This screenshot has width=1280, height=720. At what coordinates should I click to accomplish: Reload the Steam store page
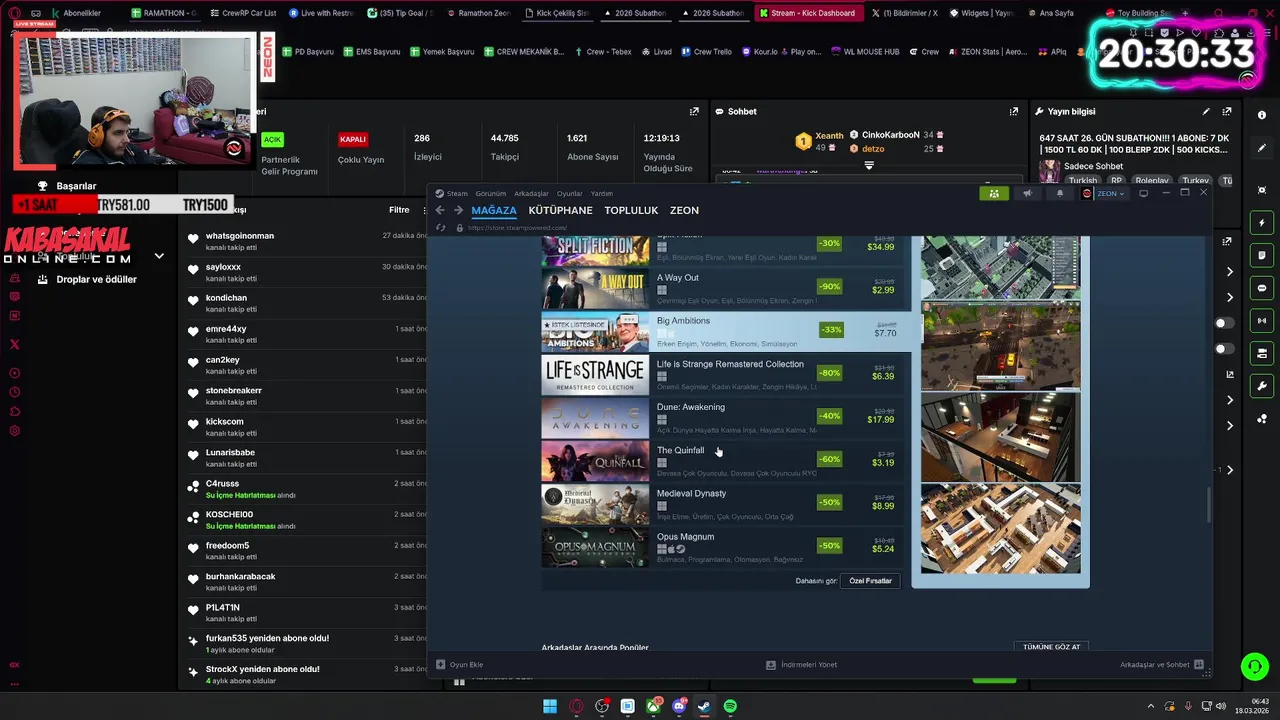tap(441, 227)
